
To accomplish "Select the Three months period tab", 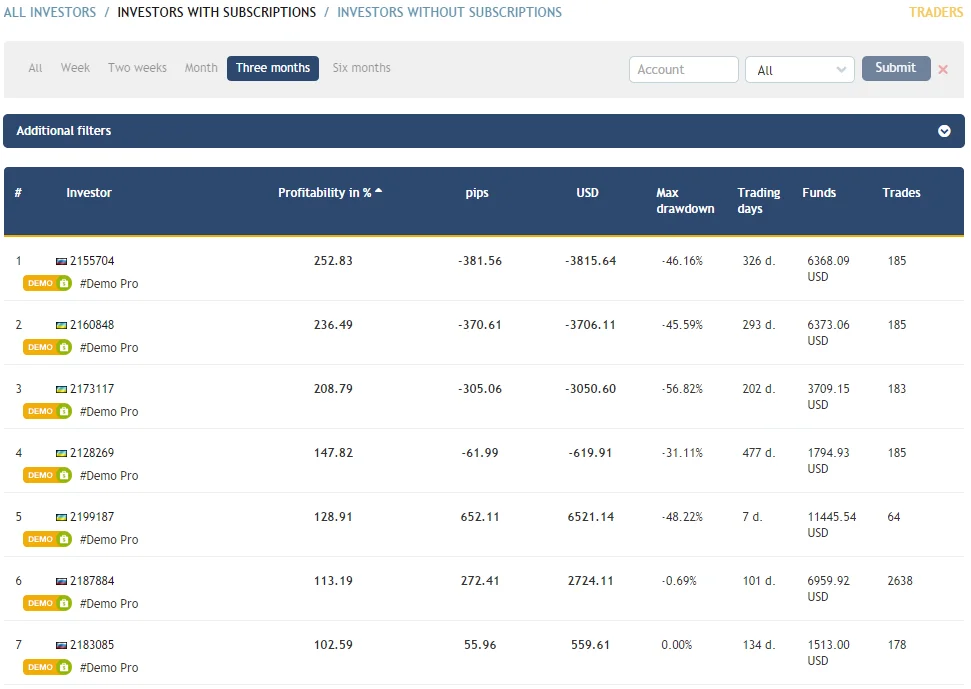I will tap(272, 68).
